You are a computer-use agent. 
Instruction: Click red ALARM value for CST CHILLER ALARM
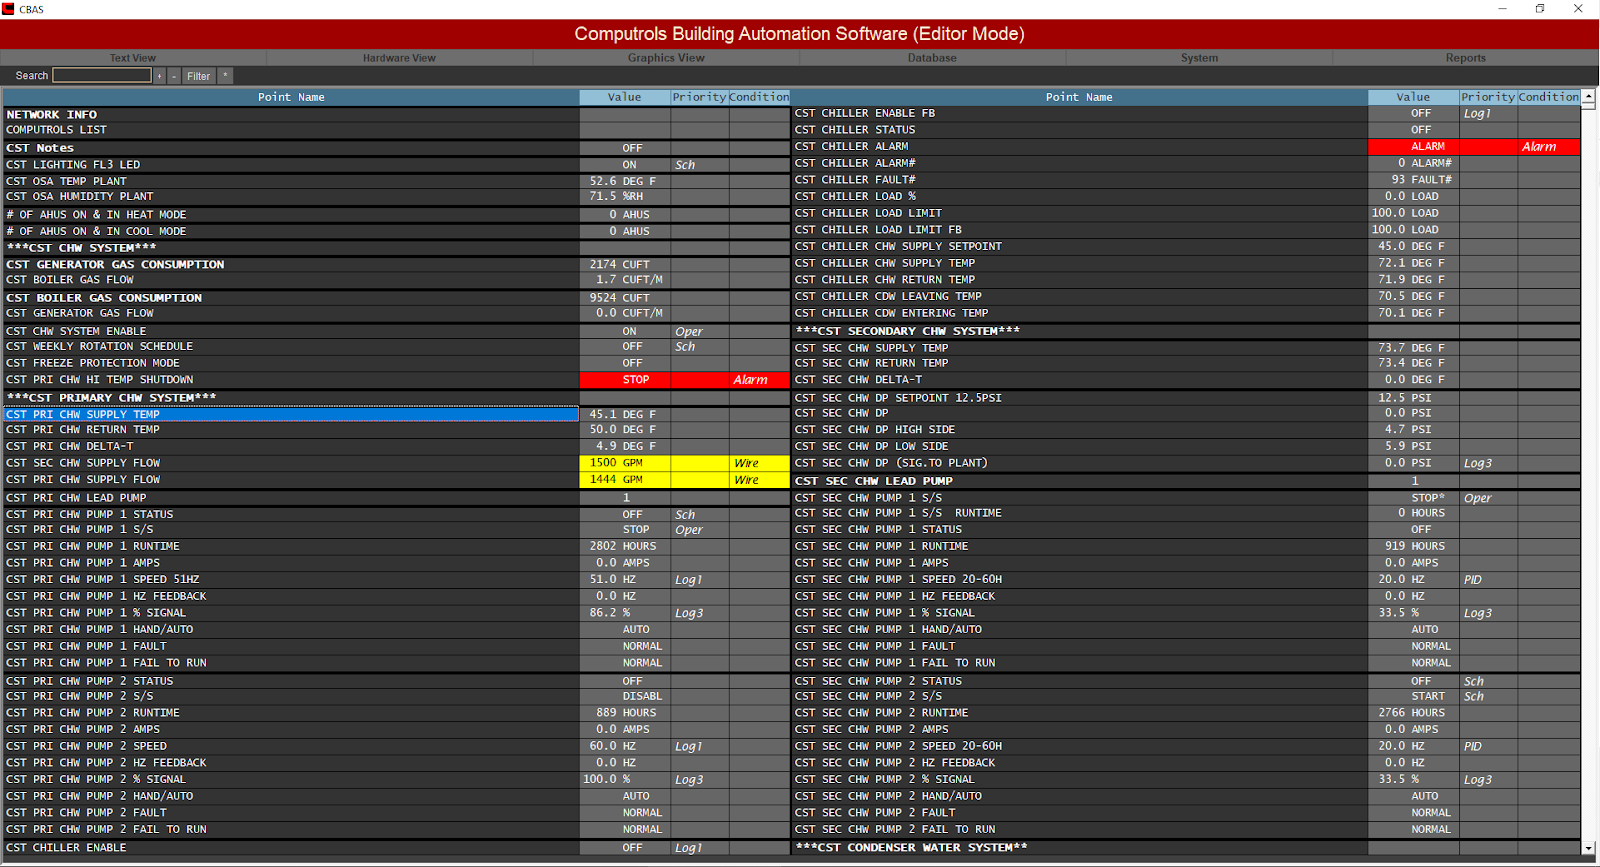1413,147
